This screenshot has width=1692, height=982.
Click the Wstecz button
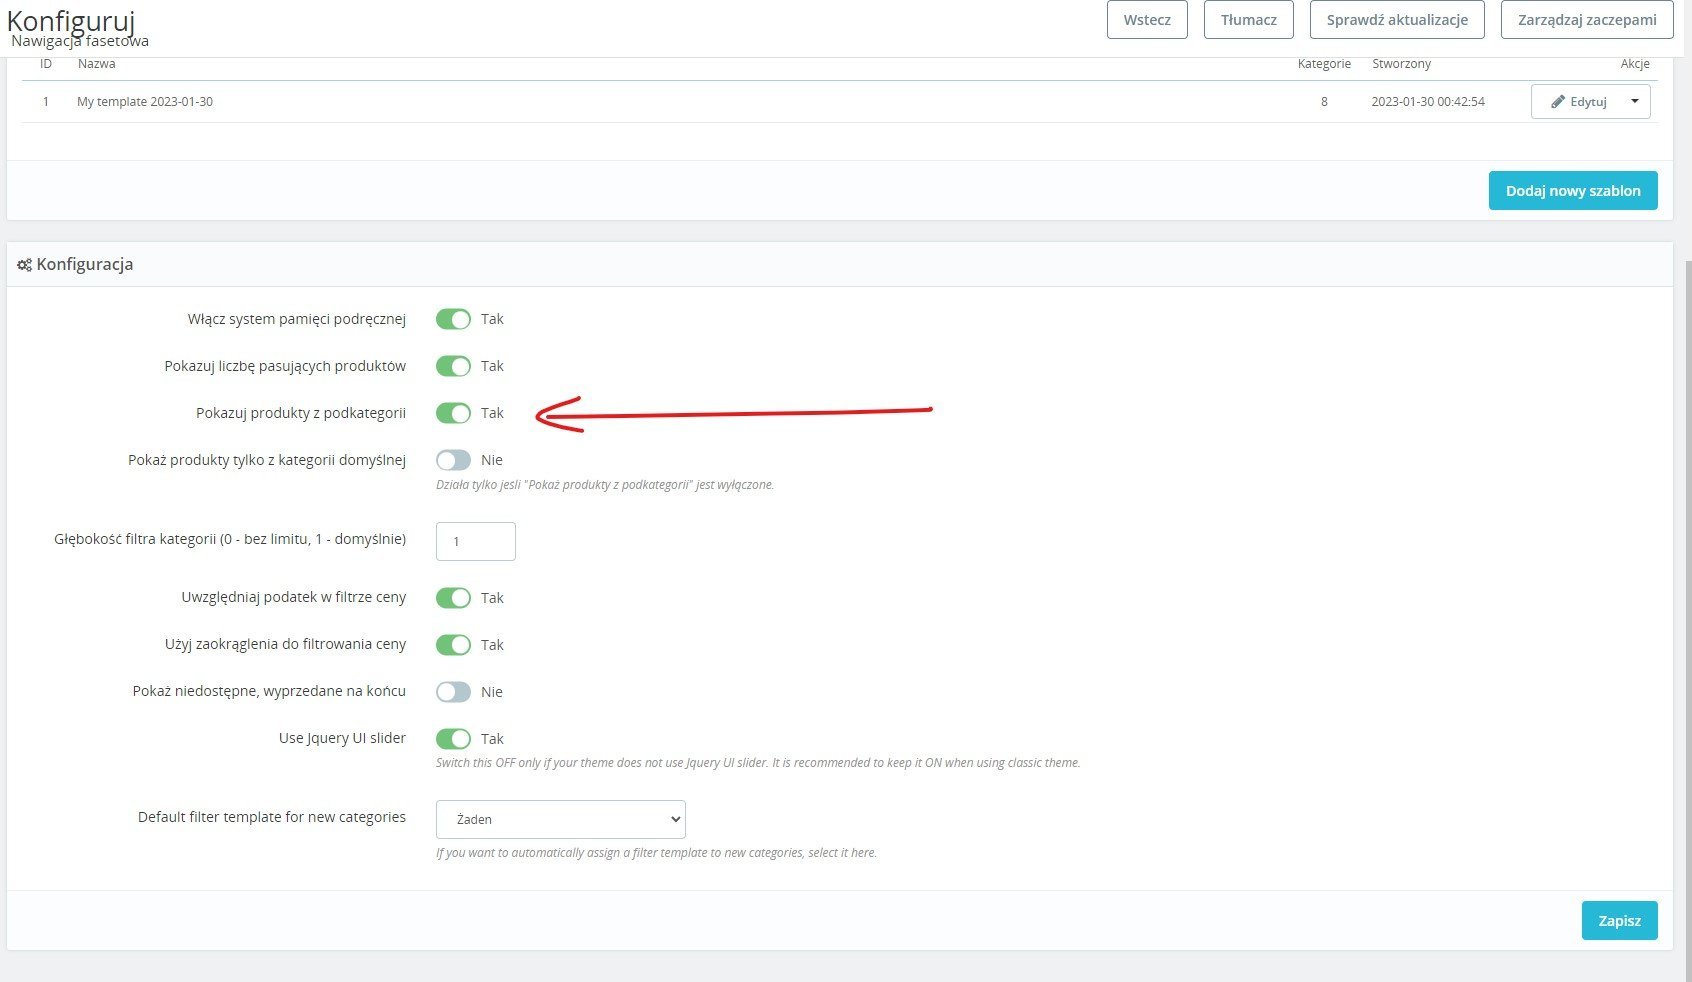click(x=1147, y=20)
